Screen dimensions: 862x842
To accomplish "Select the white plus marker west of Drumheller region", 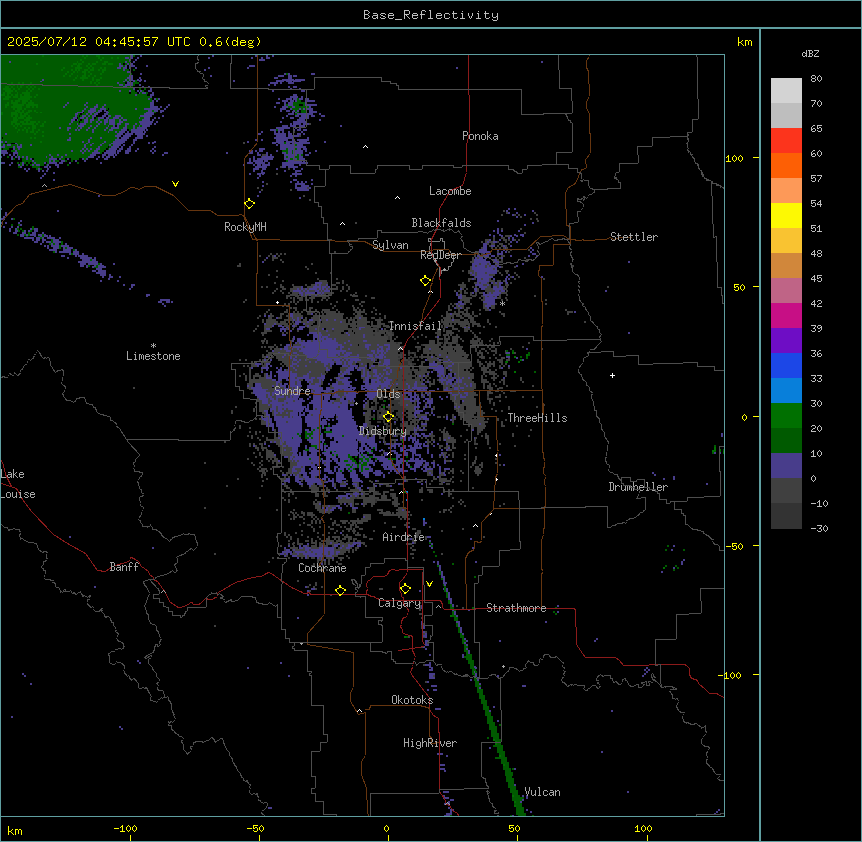I will 612,375.
